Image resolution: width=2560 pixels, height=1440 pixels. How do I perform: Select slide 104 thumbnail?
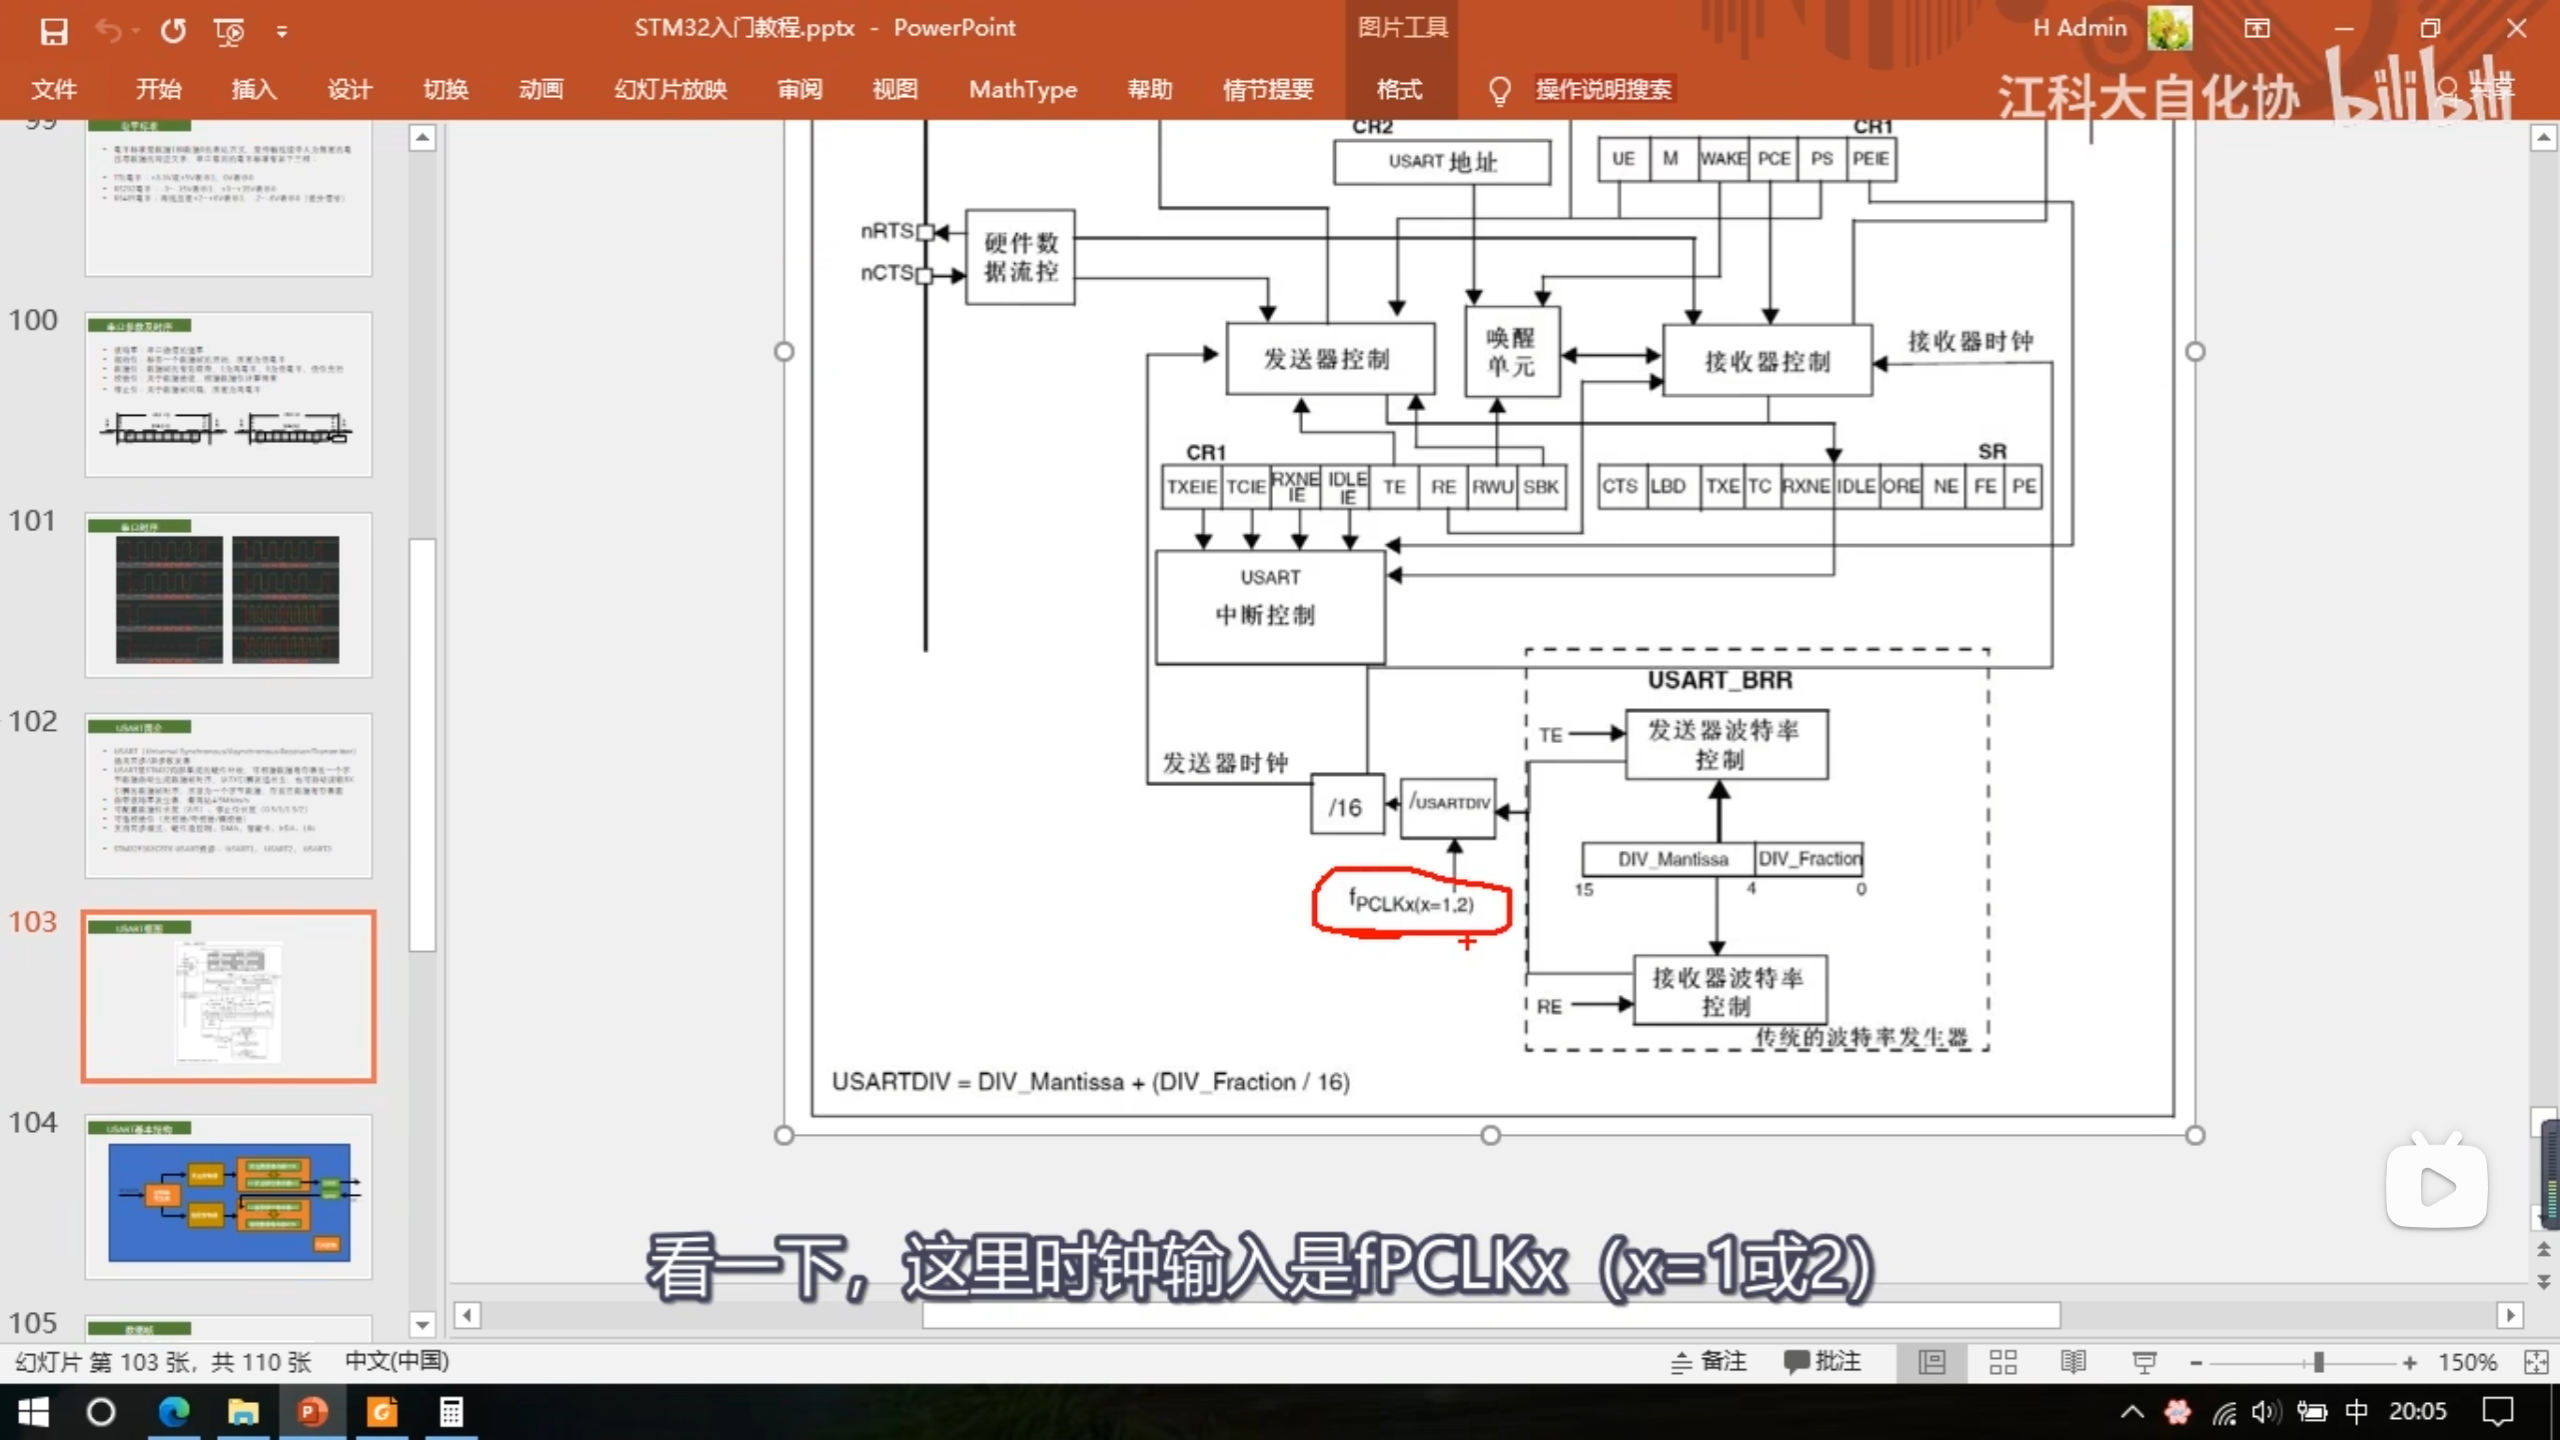tap(229, 1197)
